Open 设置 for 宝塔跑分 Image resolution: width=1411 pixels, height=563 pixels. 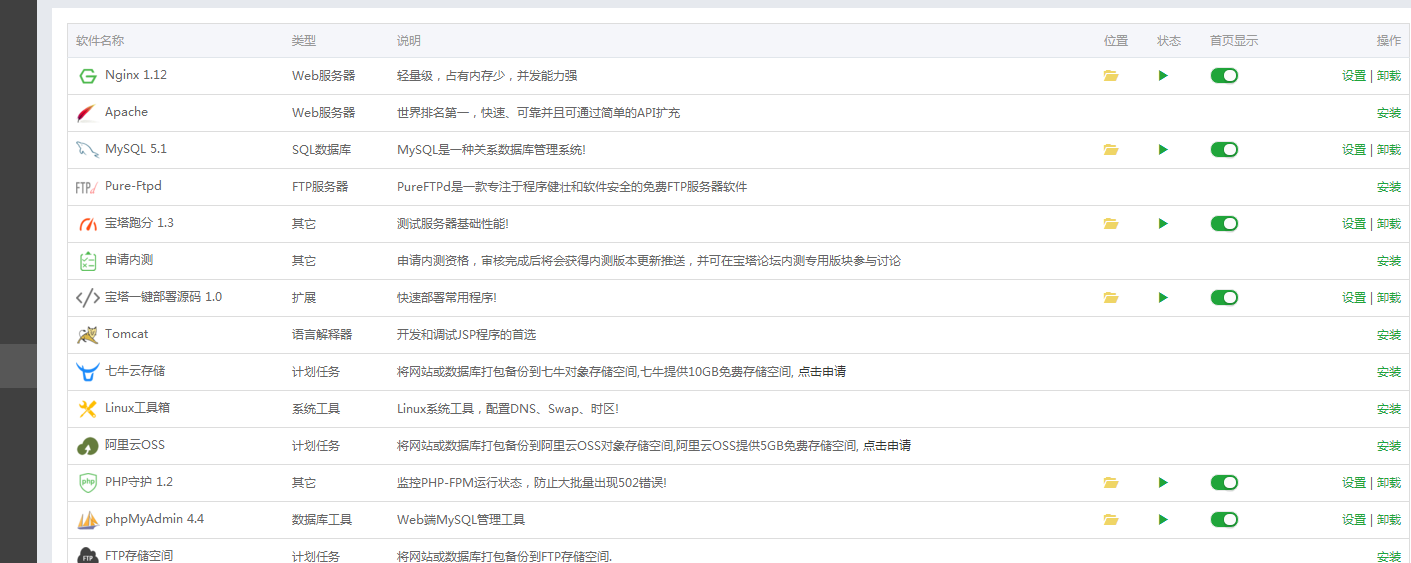click(1354, 224)
